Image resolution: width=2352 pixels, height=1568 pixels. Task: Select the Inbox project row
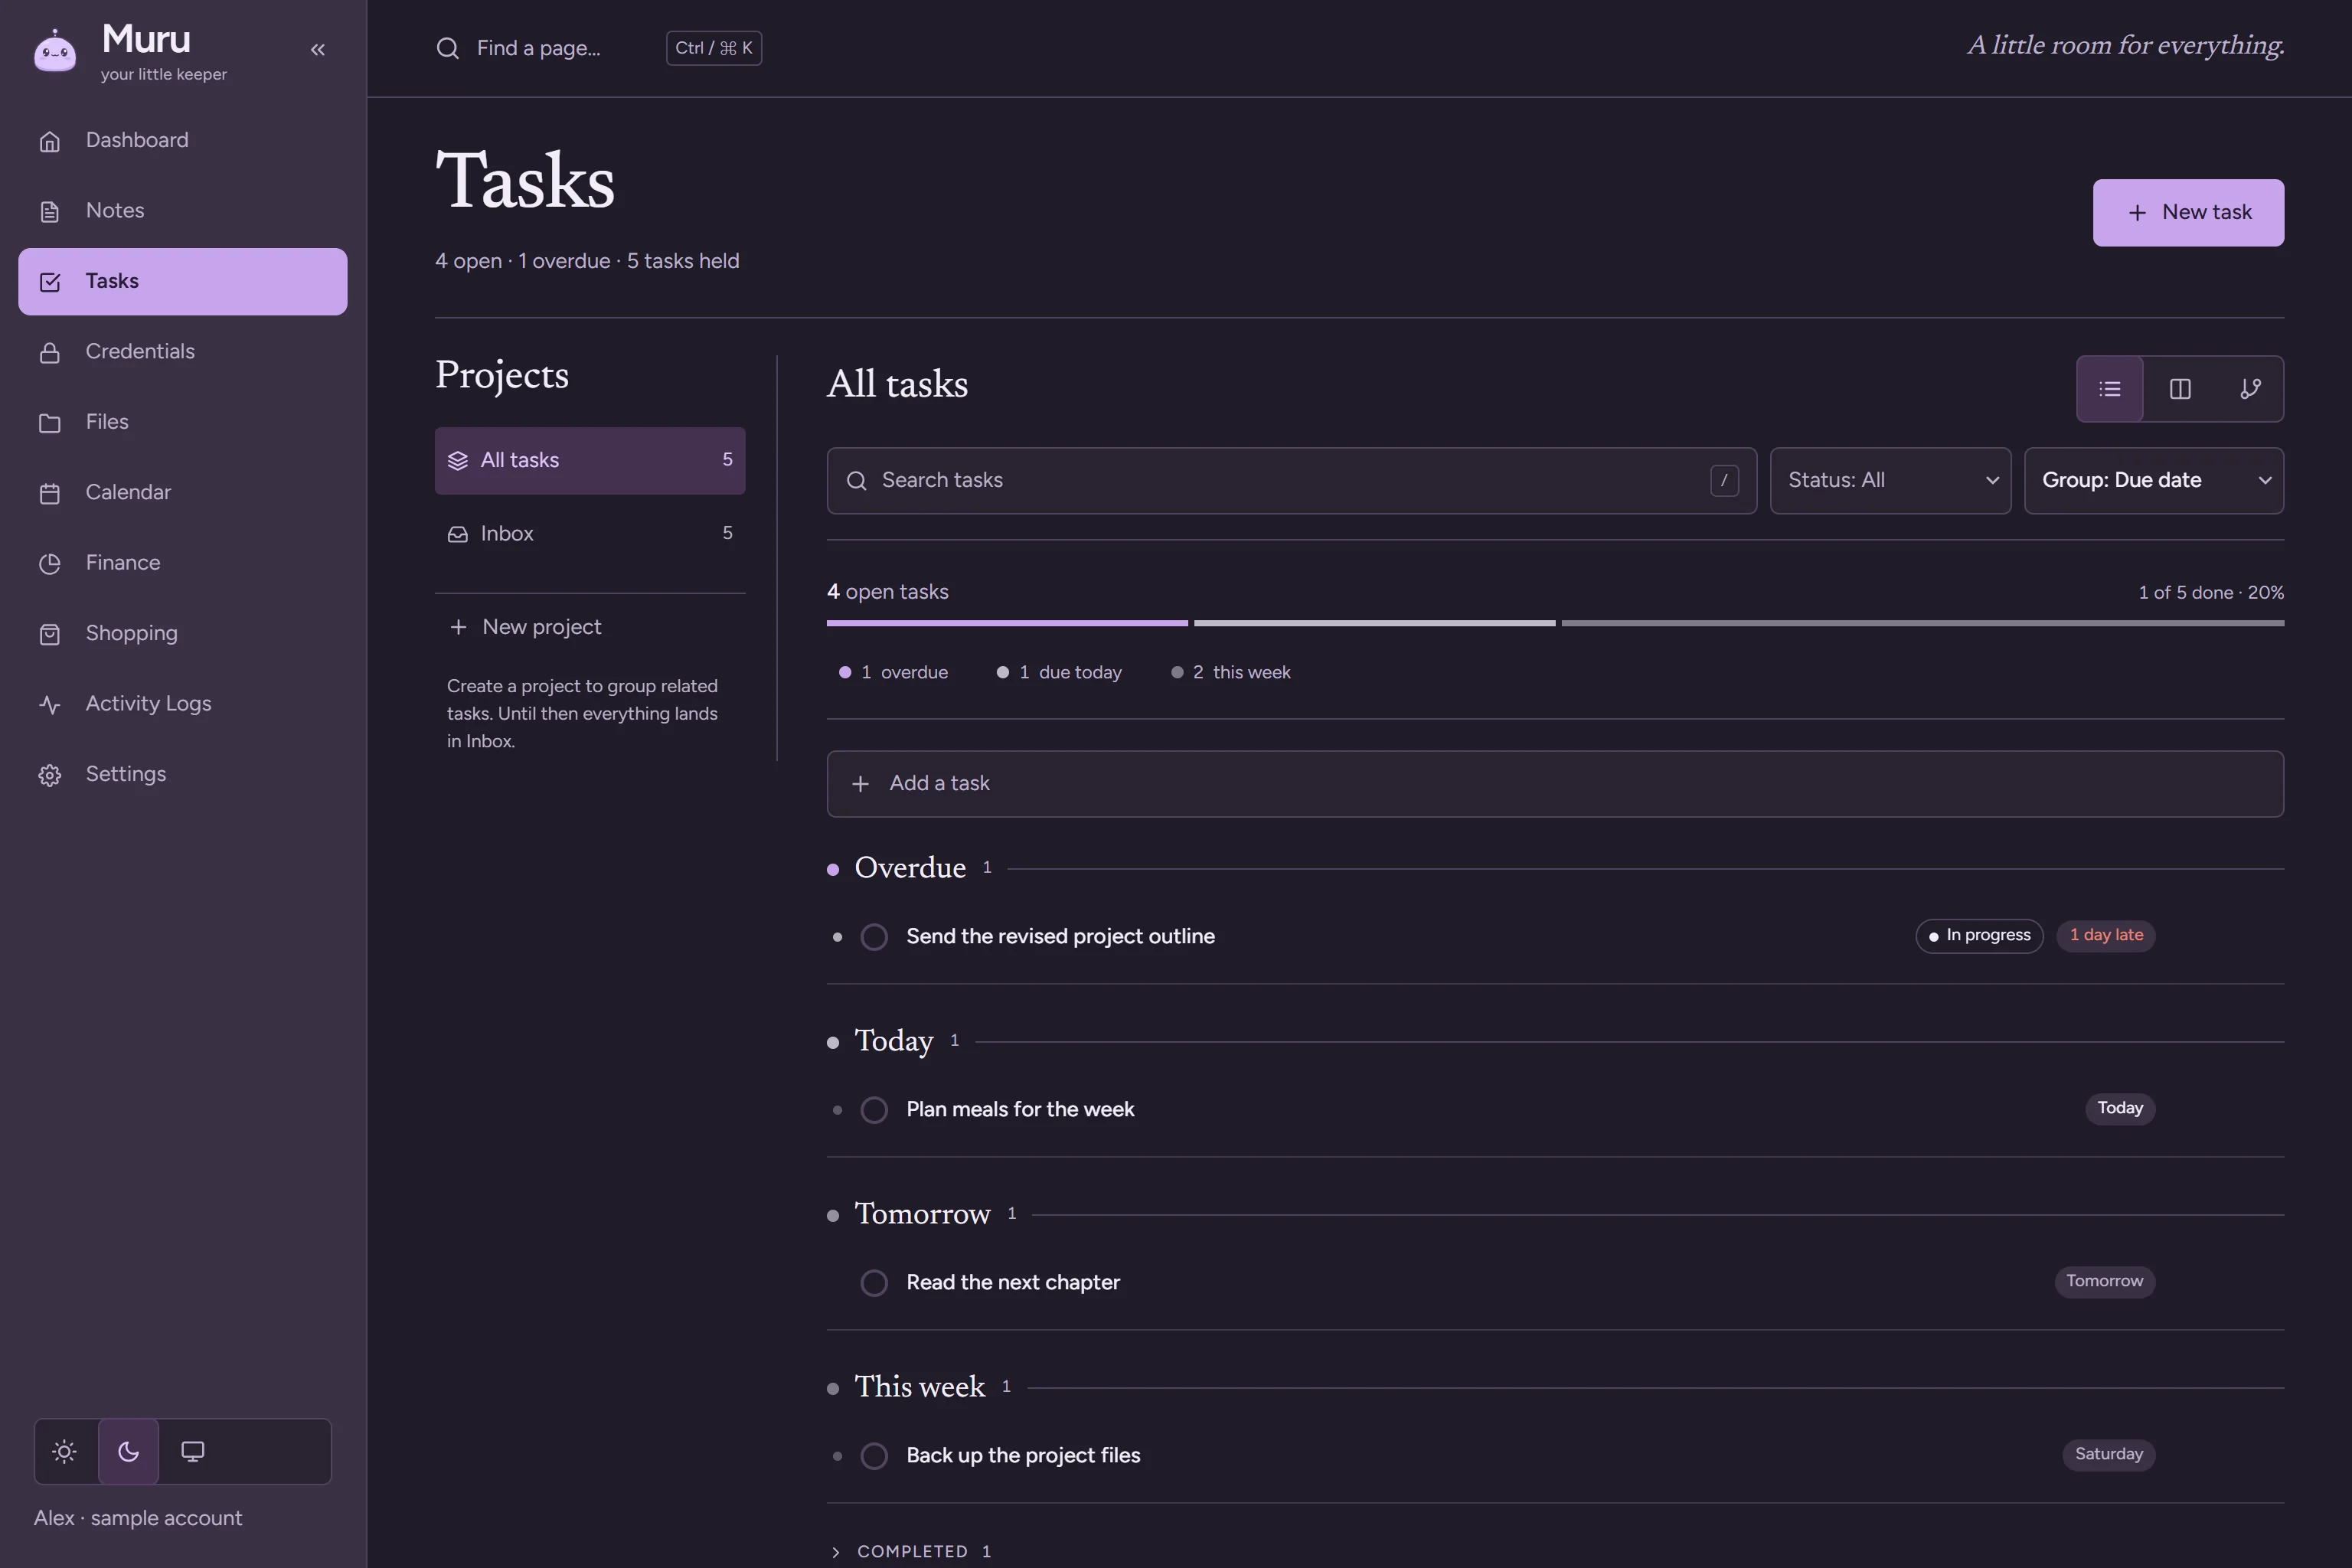(x=590, y=534)
